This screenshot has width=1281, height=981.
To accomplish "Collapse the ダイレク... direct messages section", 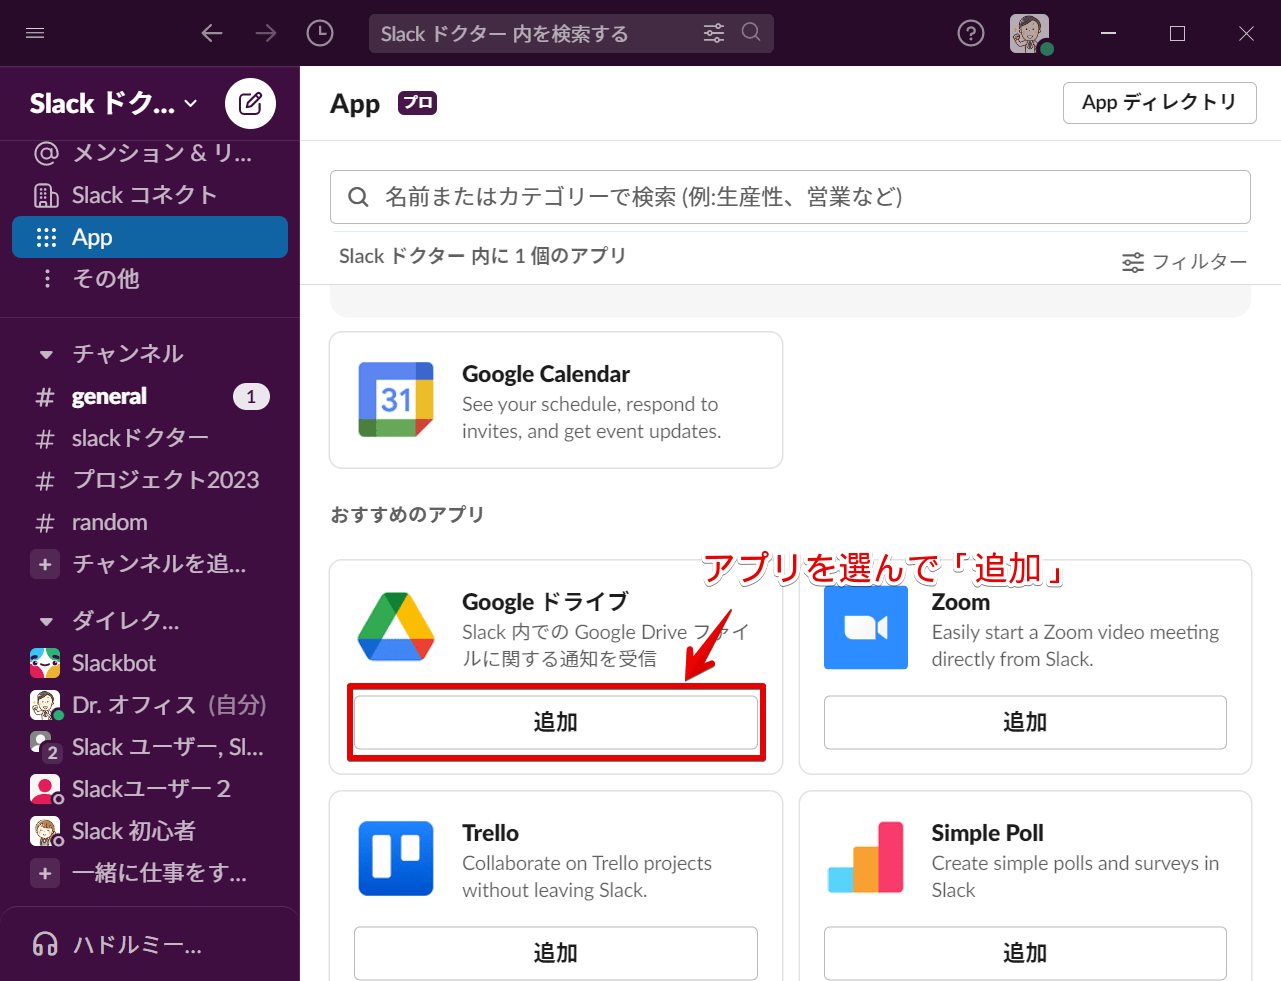I will [x=46, y=621].
